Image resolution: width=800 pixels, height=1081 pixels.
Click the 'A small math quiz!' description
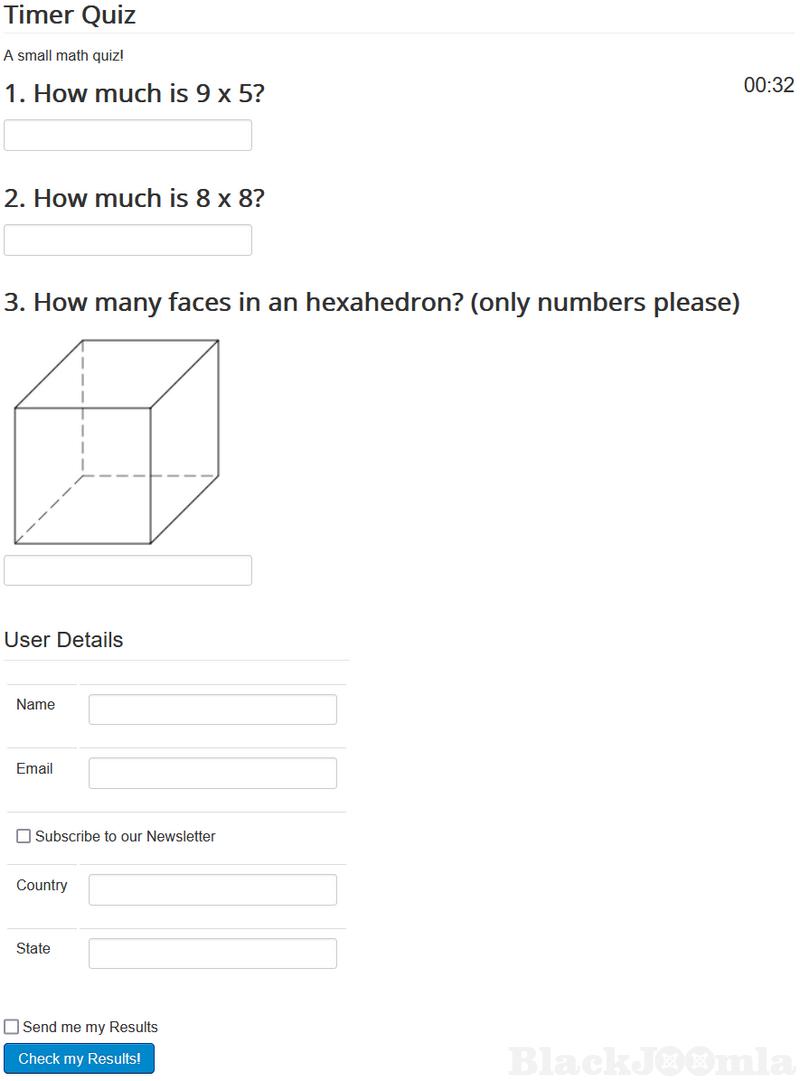coord(64,56)
